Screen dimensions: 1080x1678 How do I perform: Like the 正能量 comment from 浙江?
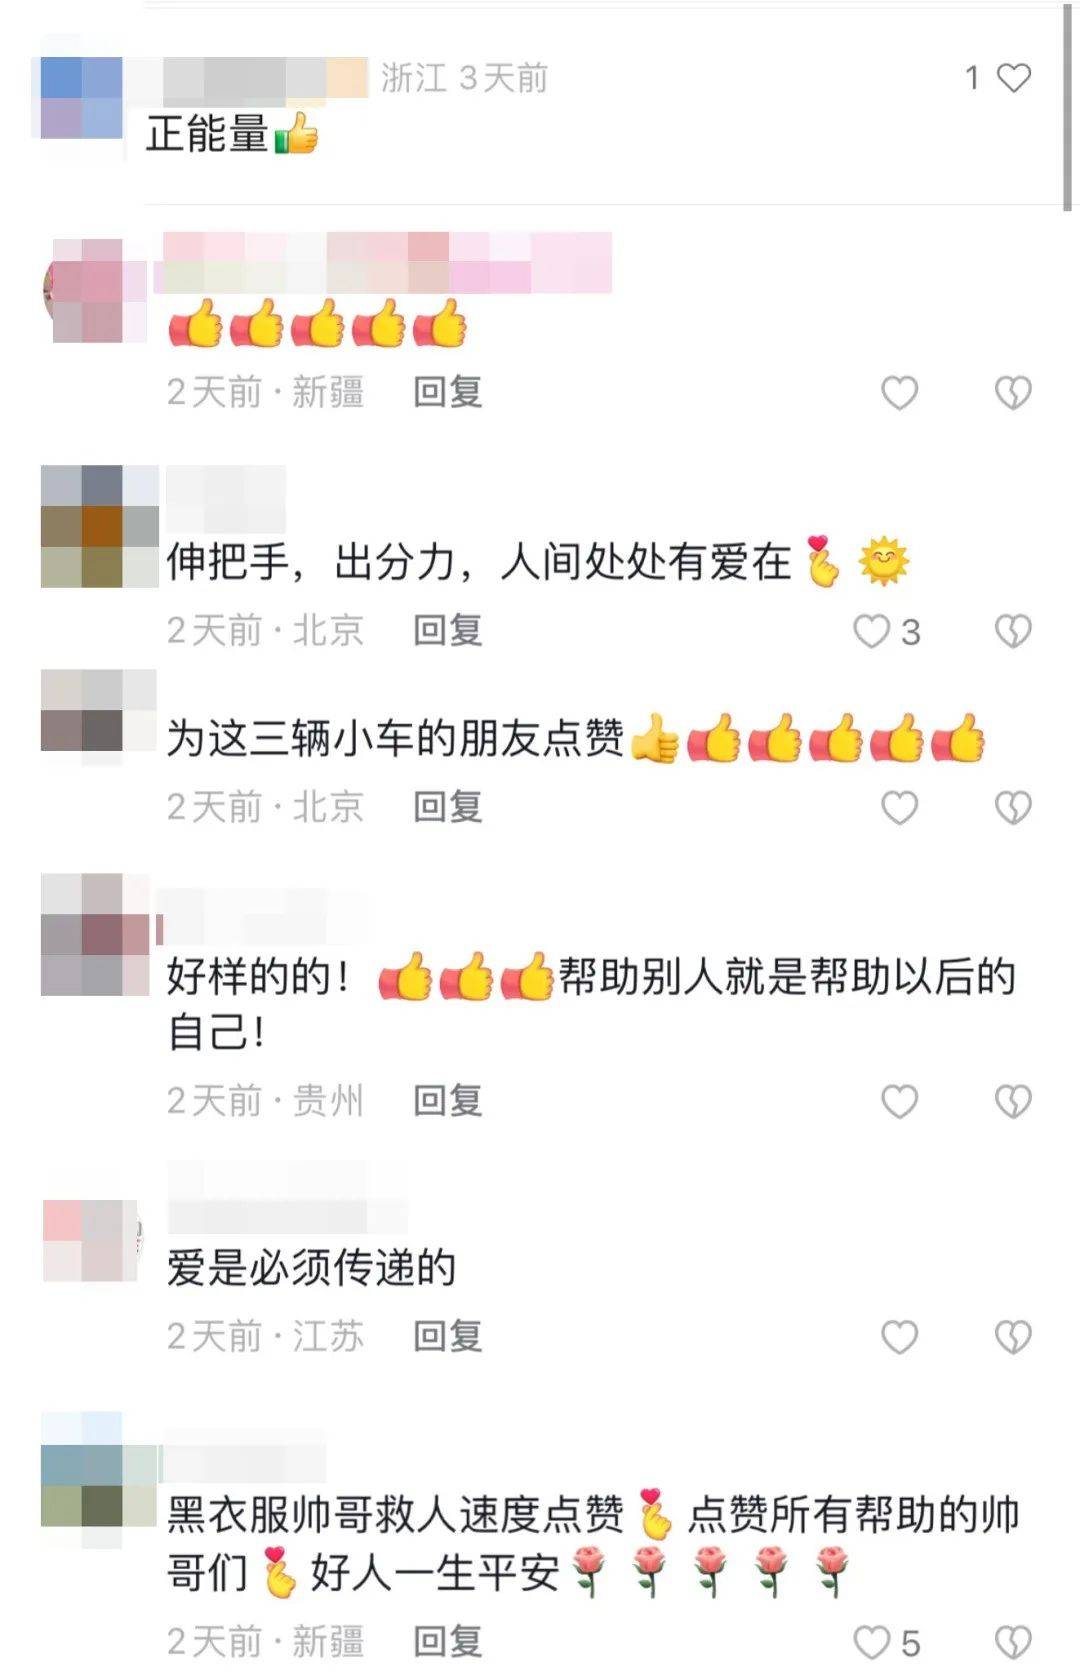1013,78
